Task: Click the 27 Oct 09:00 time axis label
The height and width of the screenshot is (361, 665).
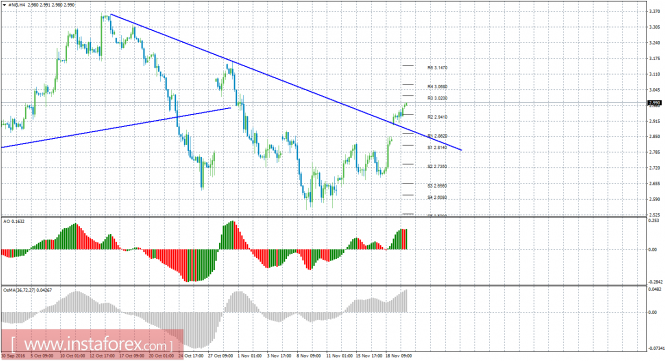Action: coord(221,356)
